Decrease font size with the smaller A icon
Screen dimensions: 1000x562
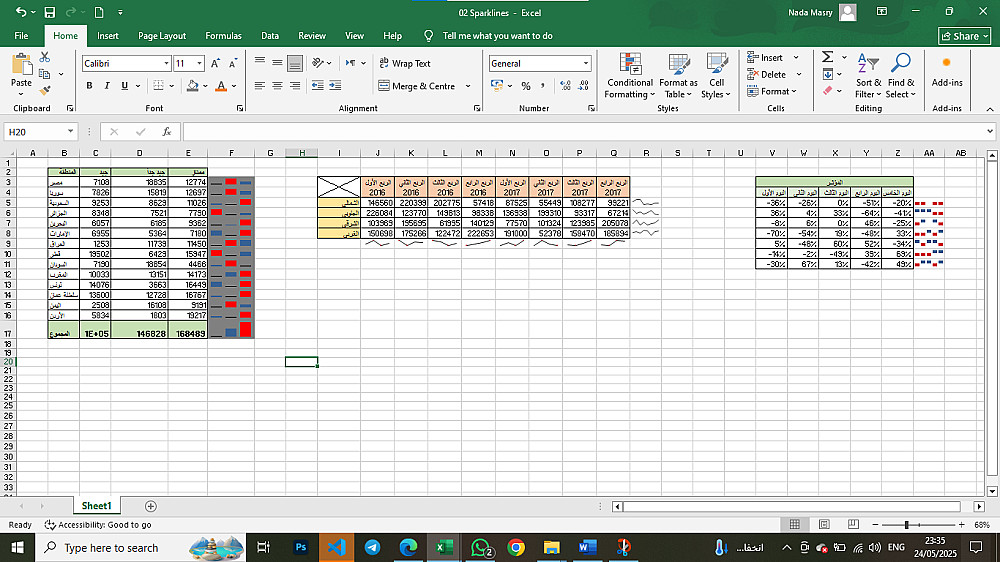tap(233, 63)
